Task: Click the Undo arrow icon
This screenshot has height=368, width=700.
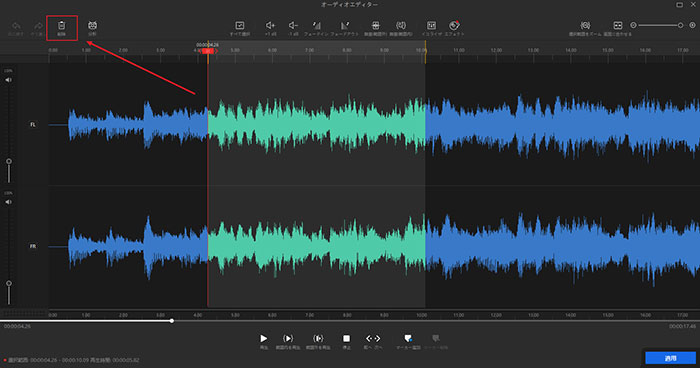Action: [16, 26]
